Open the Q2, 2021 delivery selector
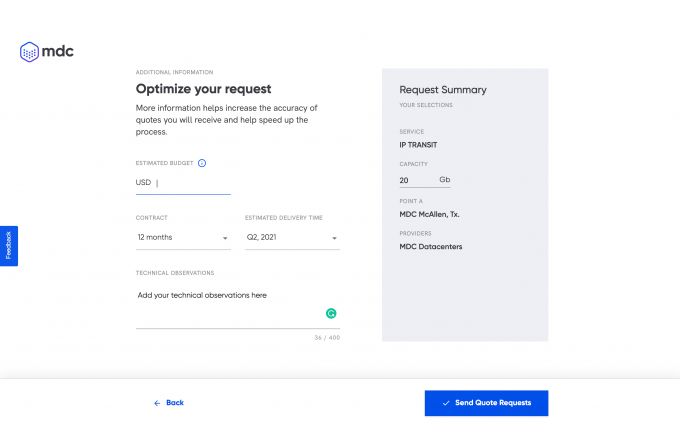This screenshot has height=428, width=680. pyautogui.click(x=292, y=238)
